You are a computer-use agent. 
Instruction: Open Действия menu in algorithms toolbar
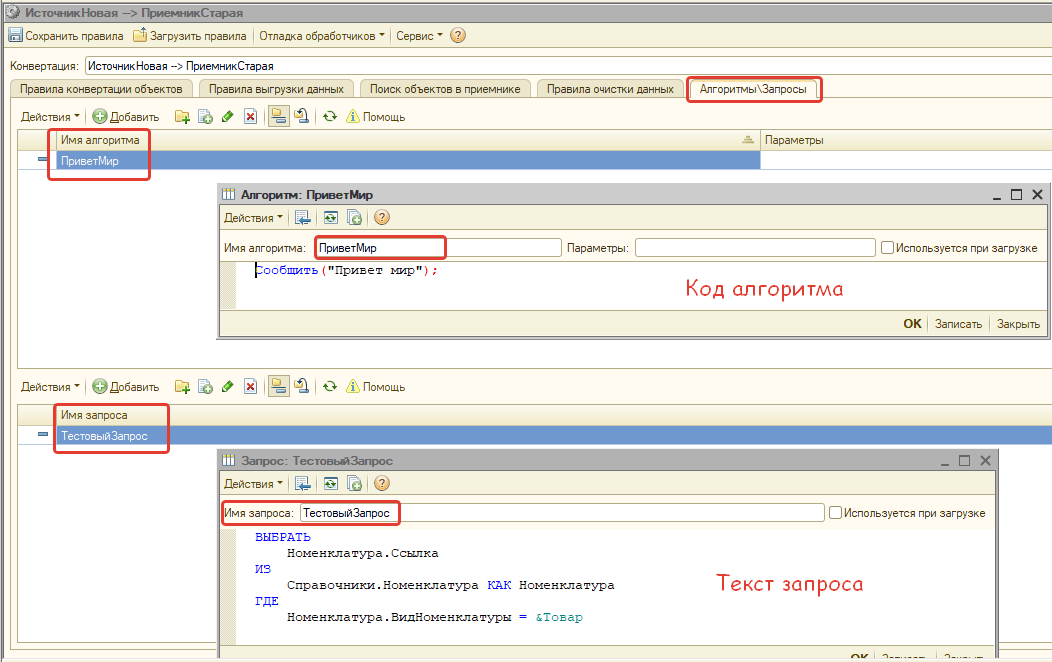(50, 117)
